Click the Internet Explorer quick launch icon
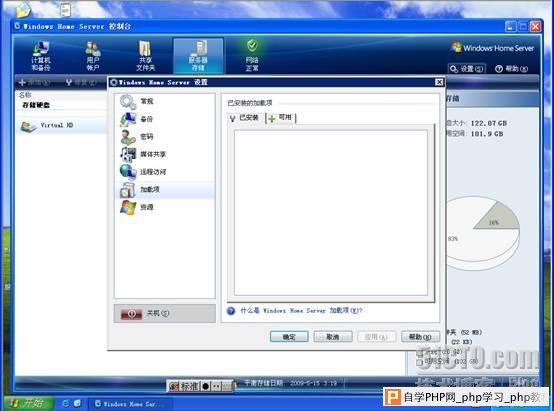This screenshot has height=411, width=554. 66,403
